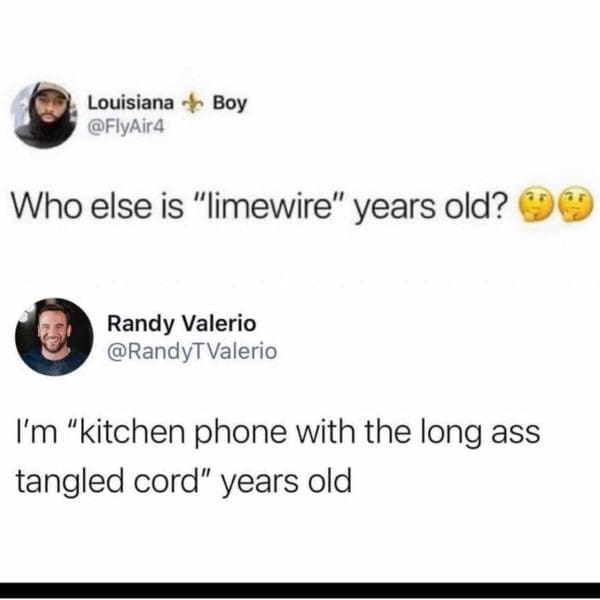The height and width of the screenshot is (600, 600).
Task: Open Randy Valerio's profile picture
Action: (54, 337)
